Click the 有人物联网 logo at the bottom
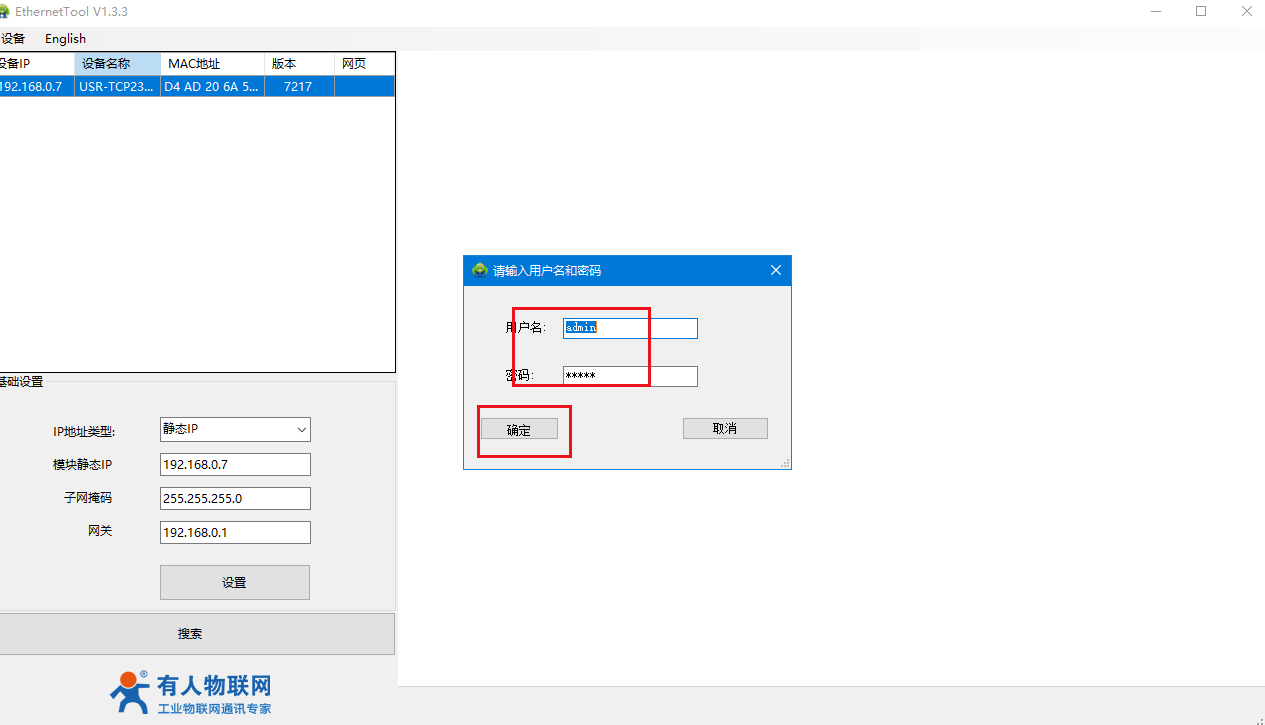 point(190,692)
